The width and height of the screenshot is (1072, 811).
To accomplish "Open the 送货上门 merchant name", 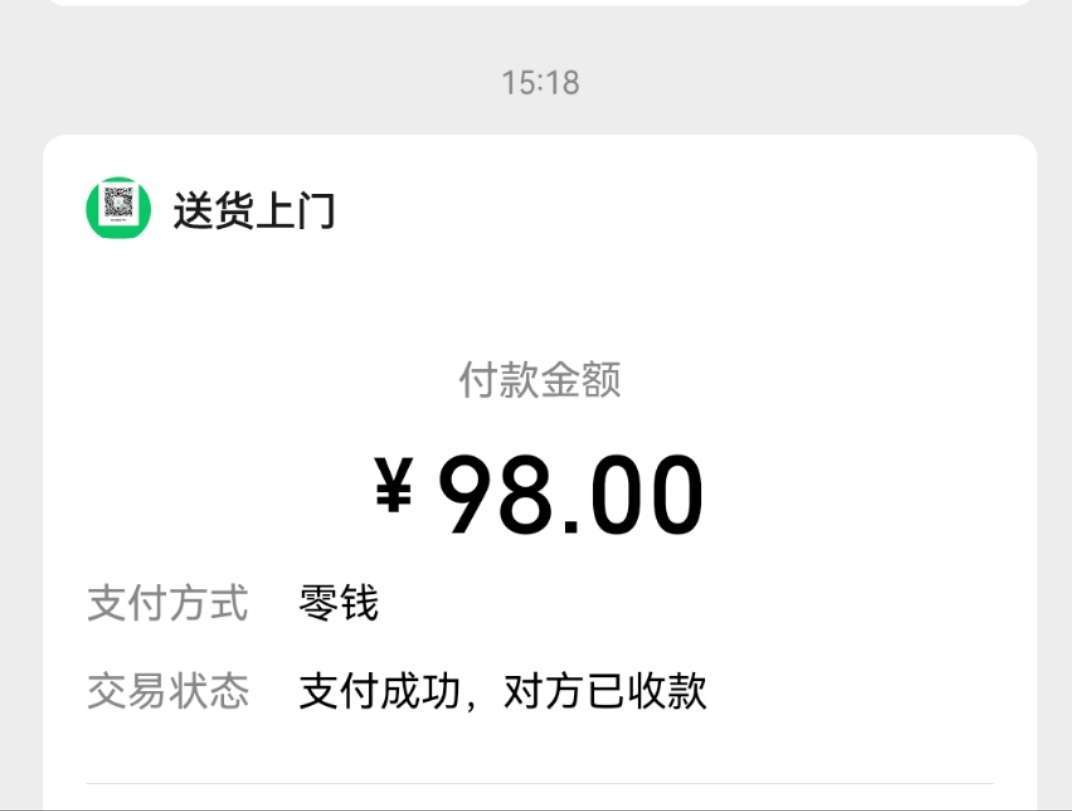I will 254,211.
